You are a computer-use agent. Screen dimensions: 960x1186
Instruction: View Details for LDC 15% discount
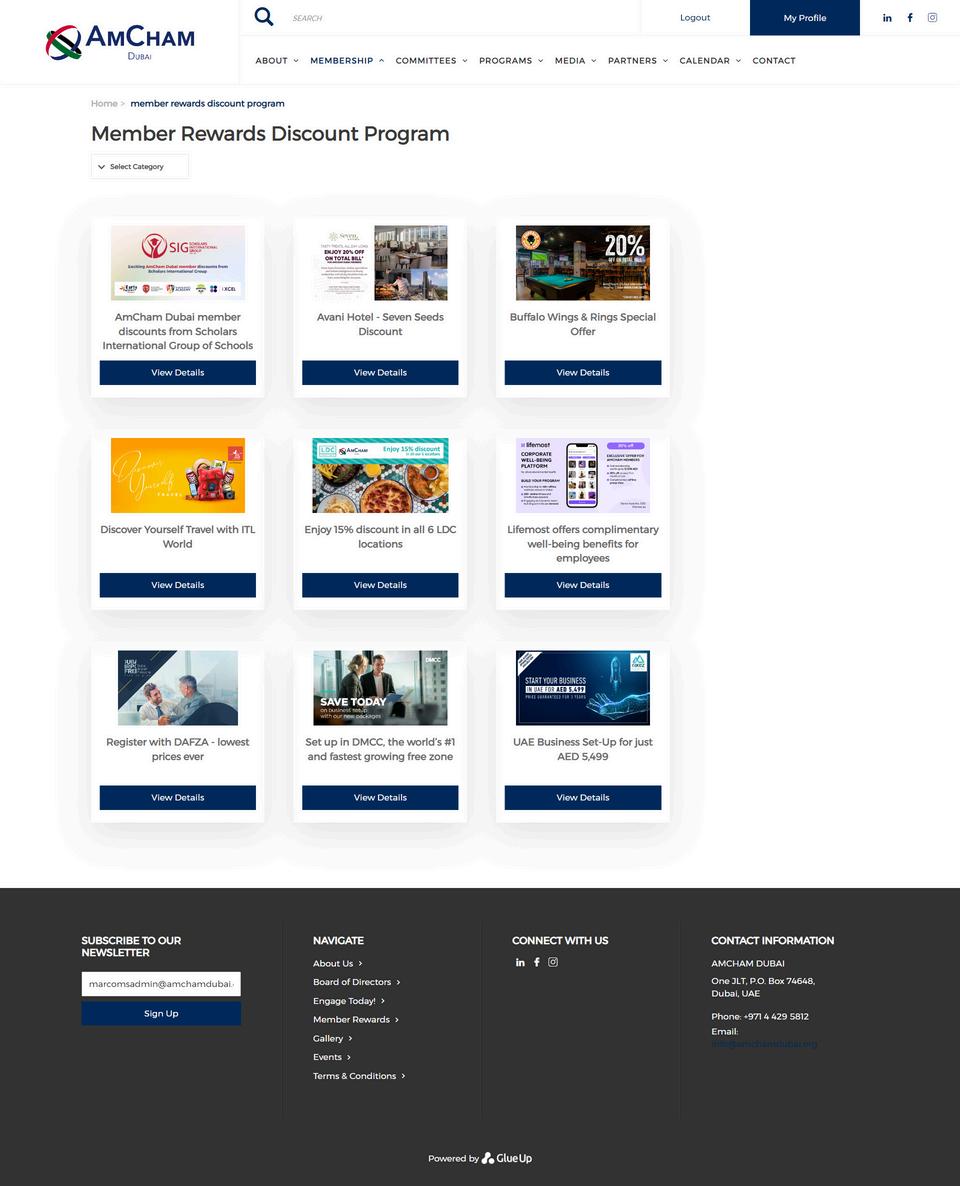point(381,585)
